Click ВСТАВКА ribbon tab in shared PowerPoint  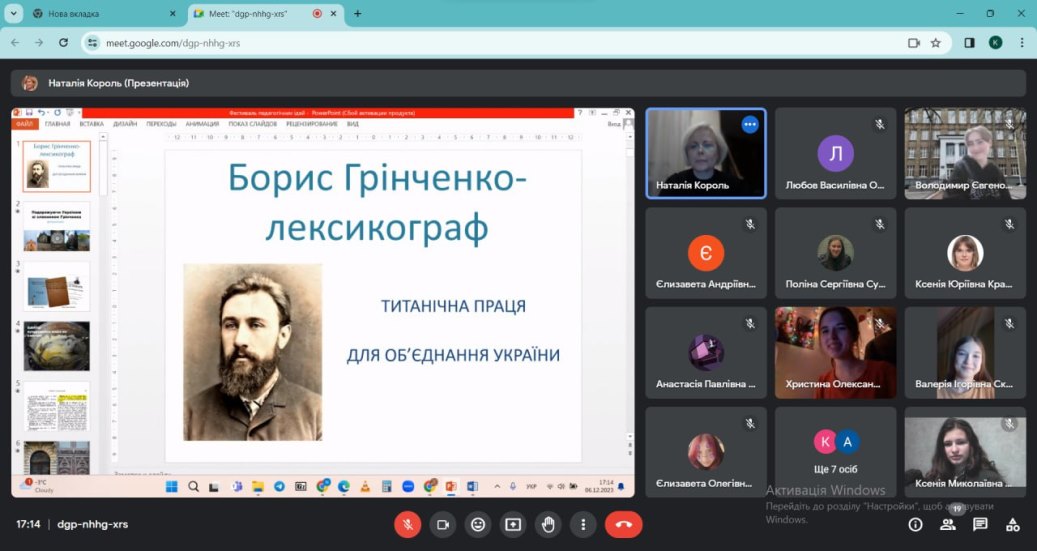[x=91, y=124]
